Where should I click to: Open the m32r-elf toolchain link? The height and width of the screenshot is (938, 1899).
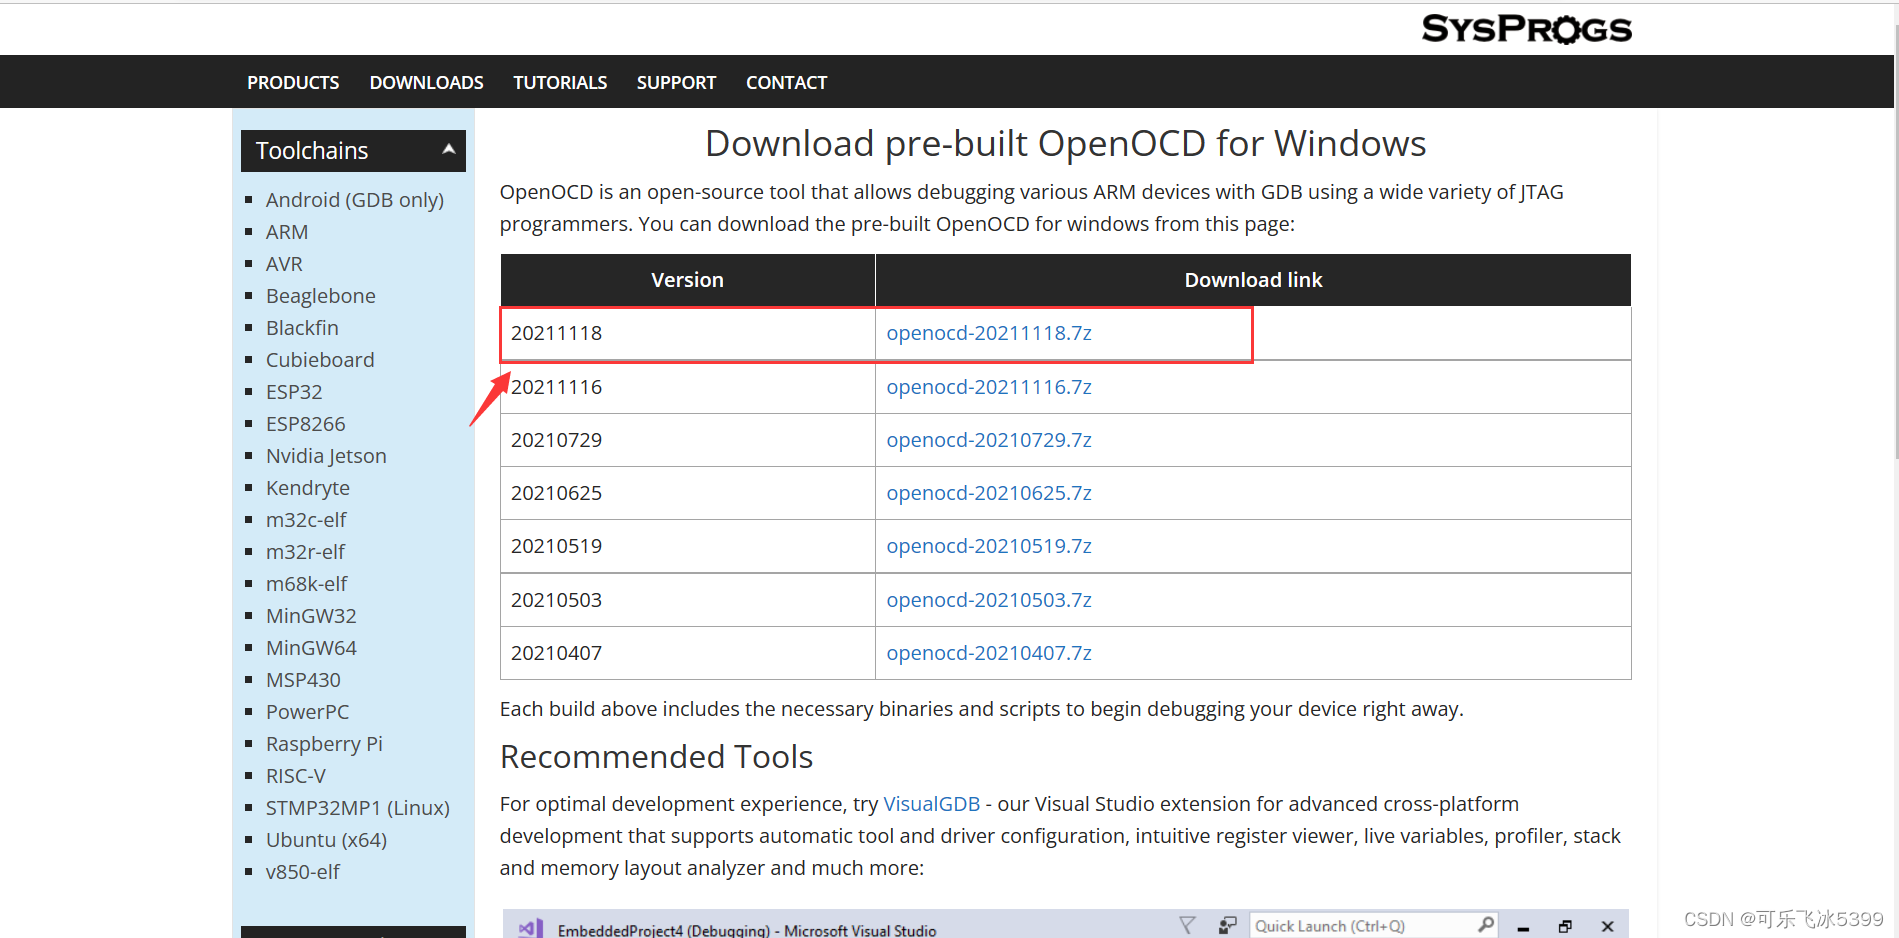point(305,552)
